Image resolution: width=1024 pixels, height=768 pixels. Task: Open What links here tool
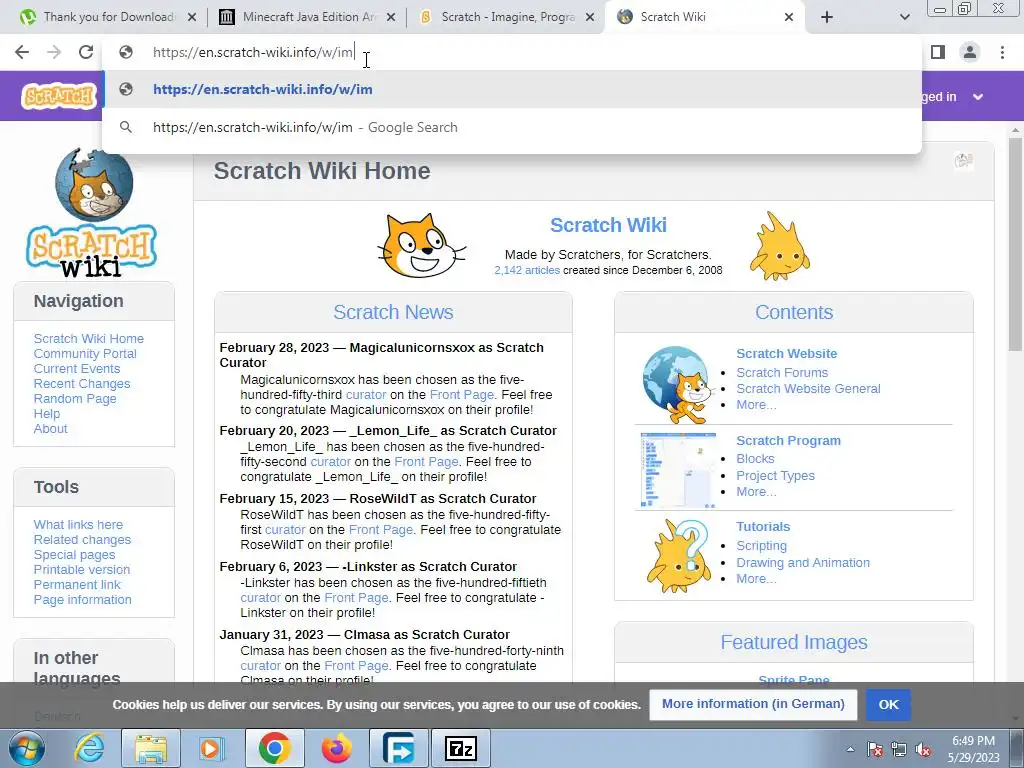tap(78, 524)
